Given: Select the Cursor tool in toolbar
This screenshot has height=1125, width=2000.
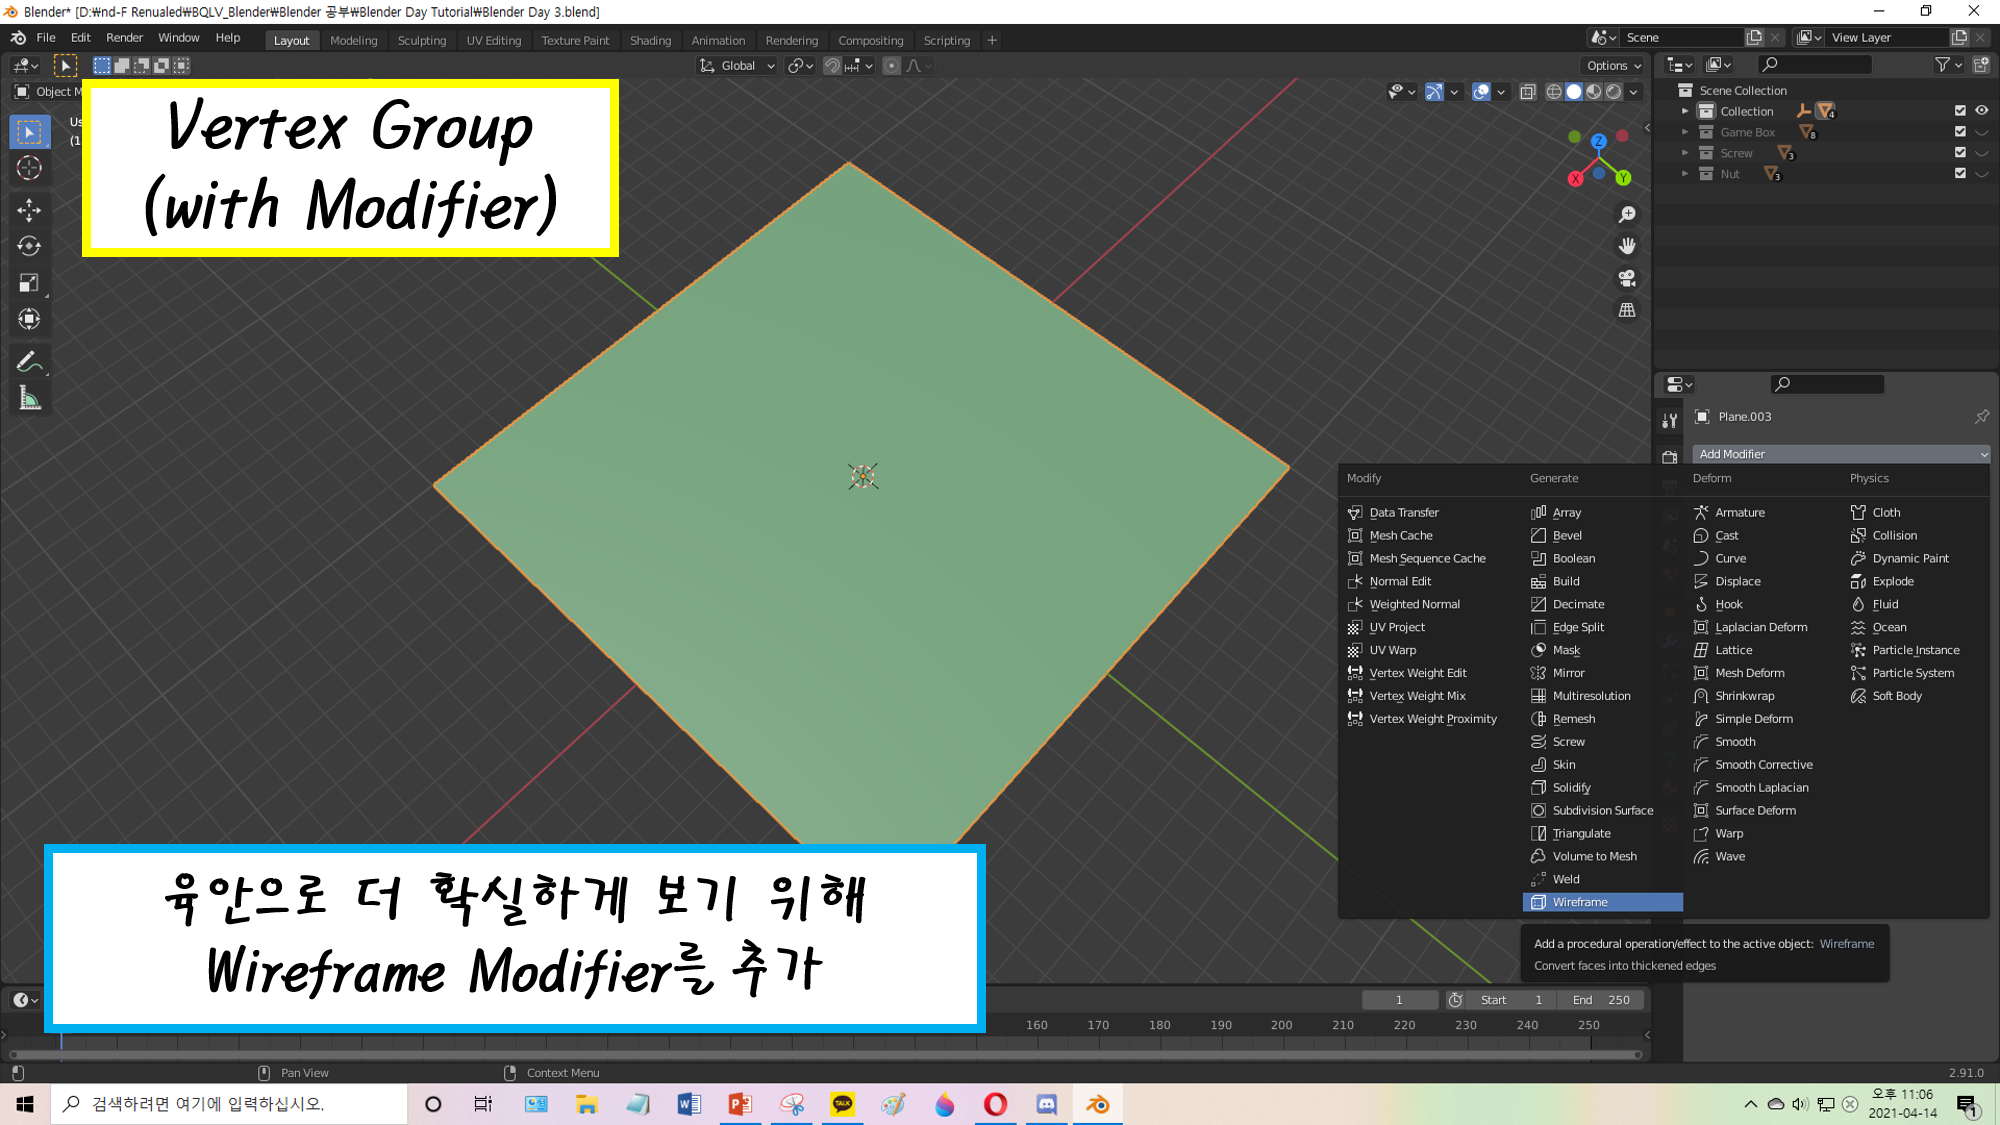Looking at the screenshot, I should coord(29,168).
